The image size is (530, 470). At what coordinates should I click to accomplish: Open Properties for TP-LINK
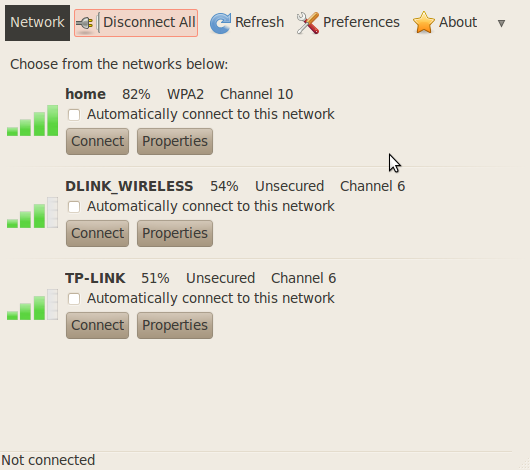tap(175, 325)
